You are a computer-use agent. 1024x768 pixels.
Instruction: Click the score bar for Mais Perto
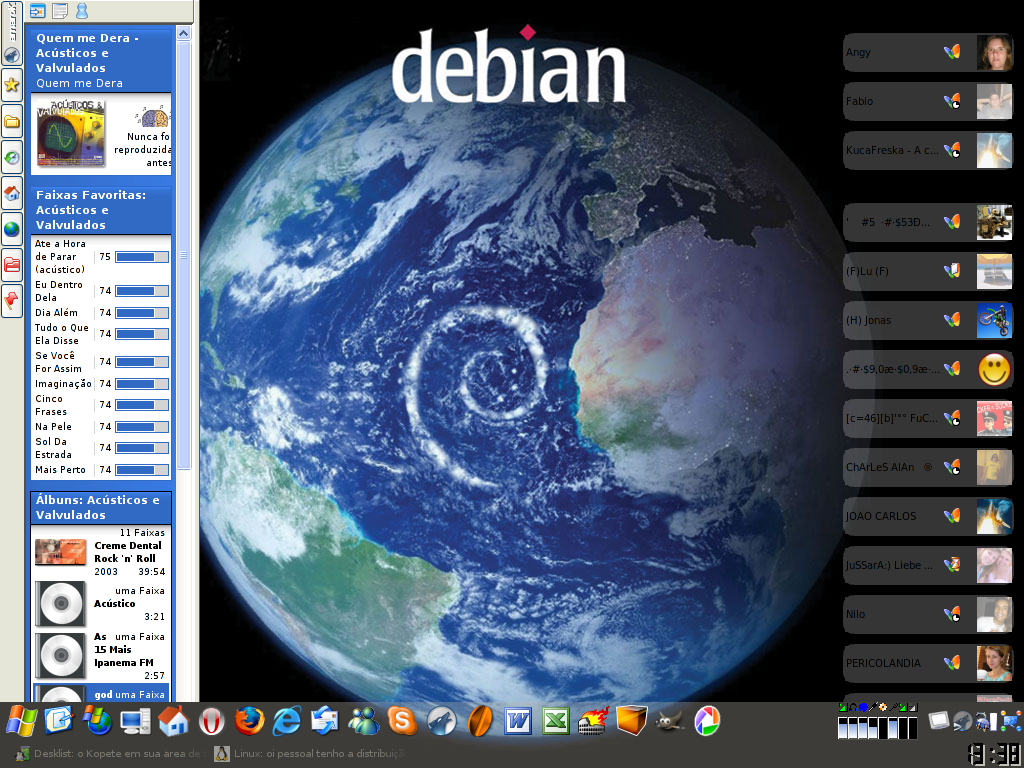[142, 470]
